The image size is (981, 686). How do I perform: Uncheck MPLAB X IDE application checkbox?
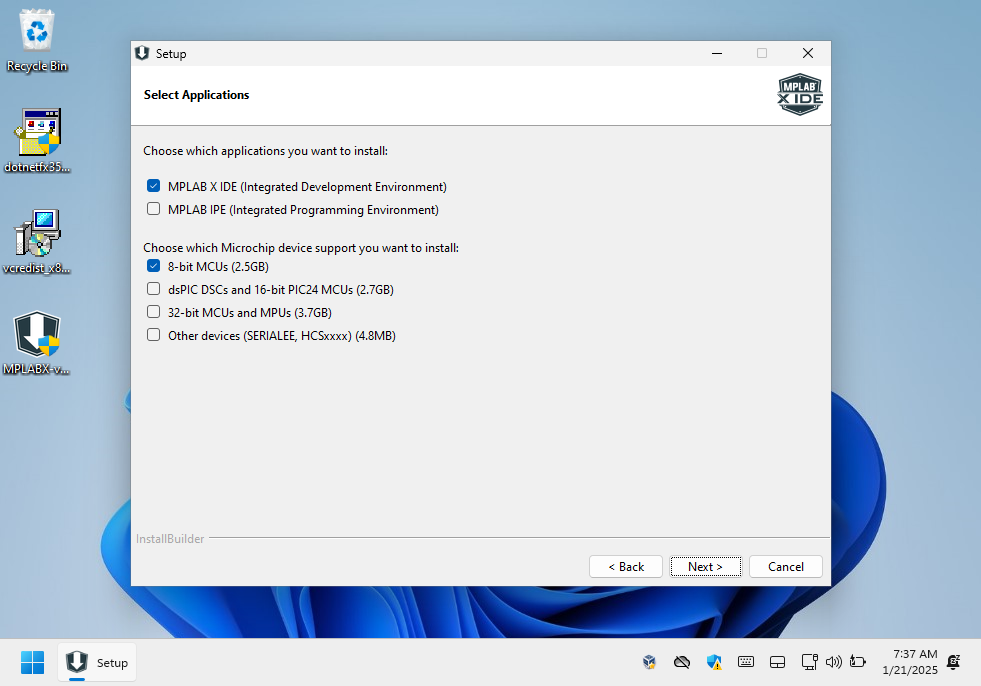(153, 186)
